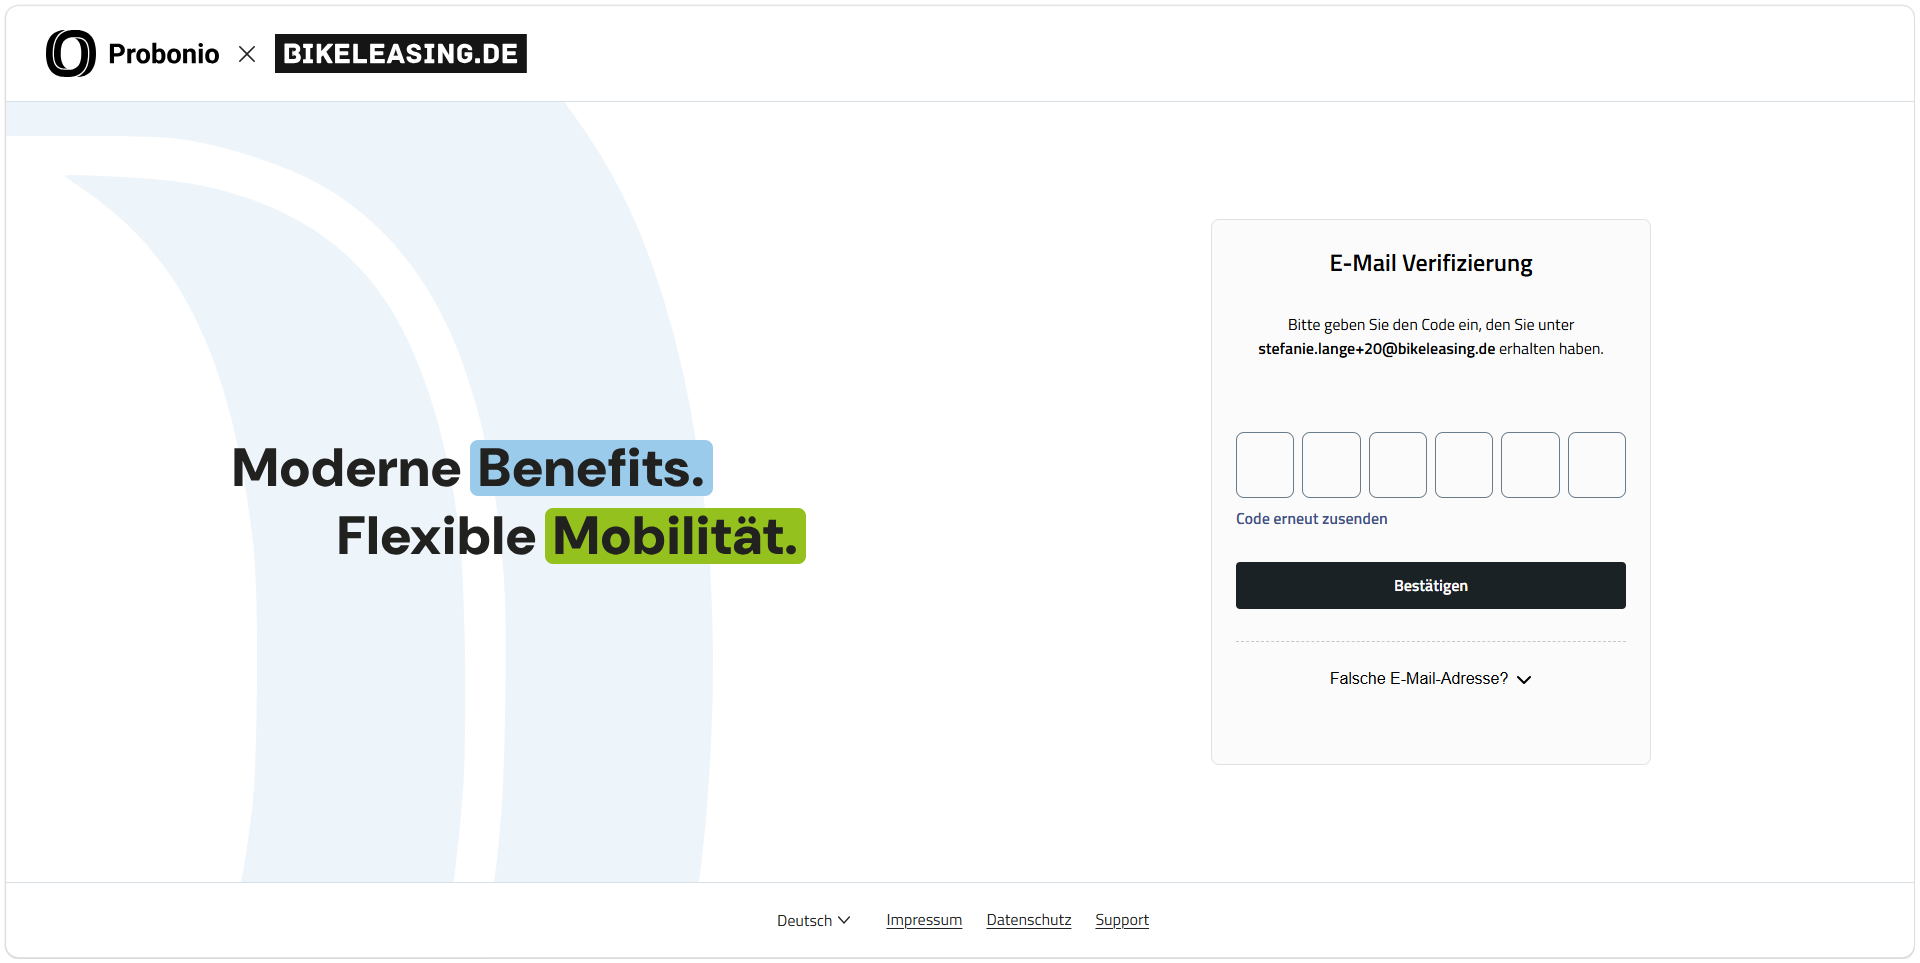Focus the second code digit box

[1331, 465]
